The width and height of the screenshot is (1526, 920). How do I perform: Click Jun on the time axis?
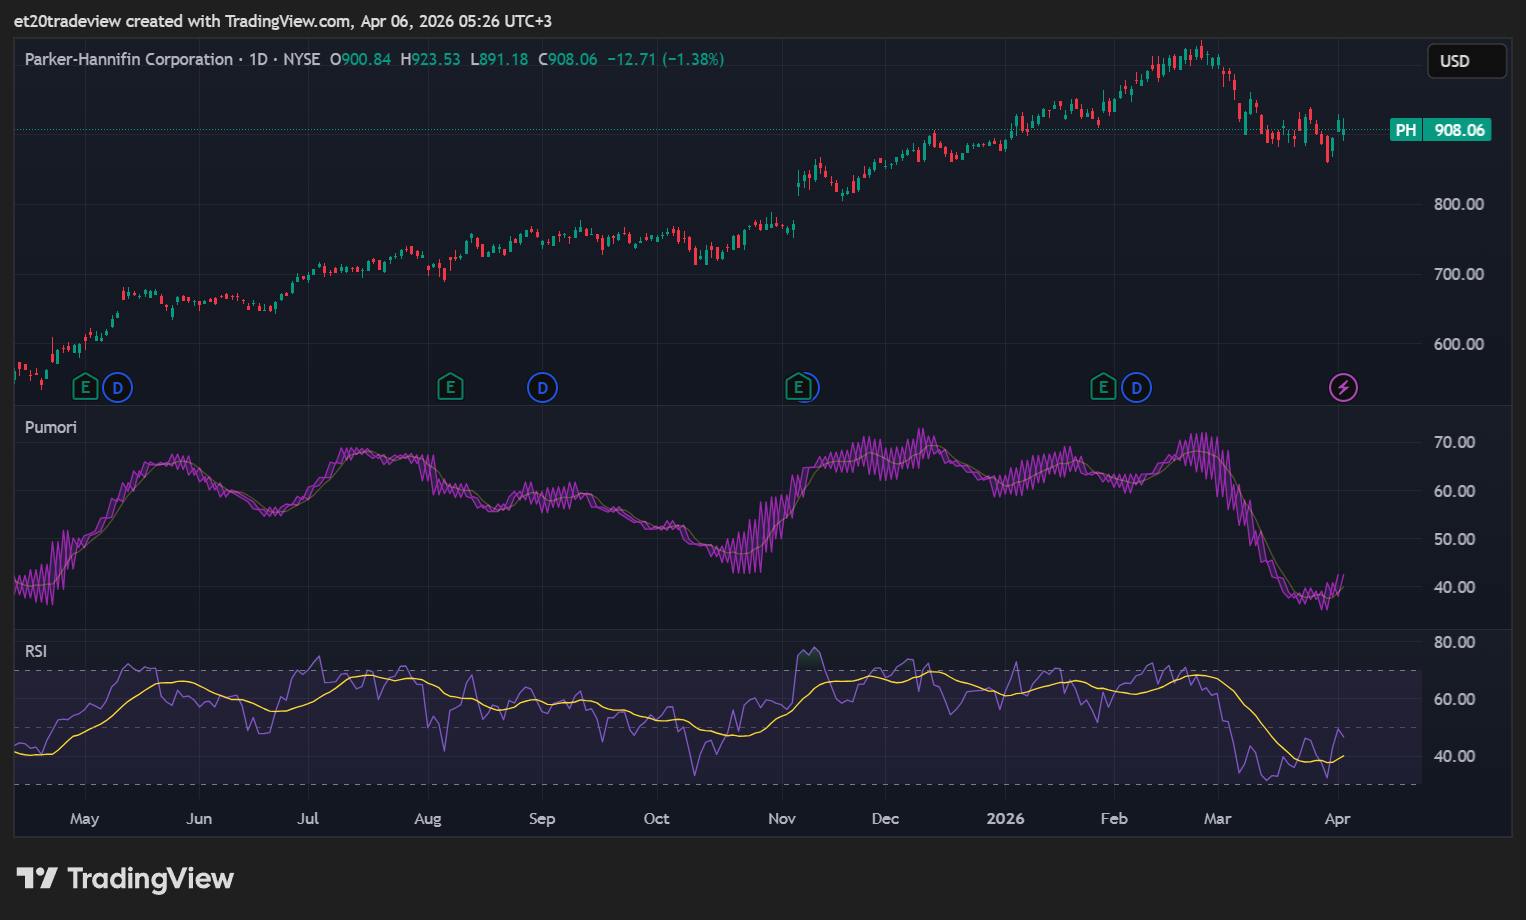(199, 819)
